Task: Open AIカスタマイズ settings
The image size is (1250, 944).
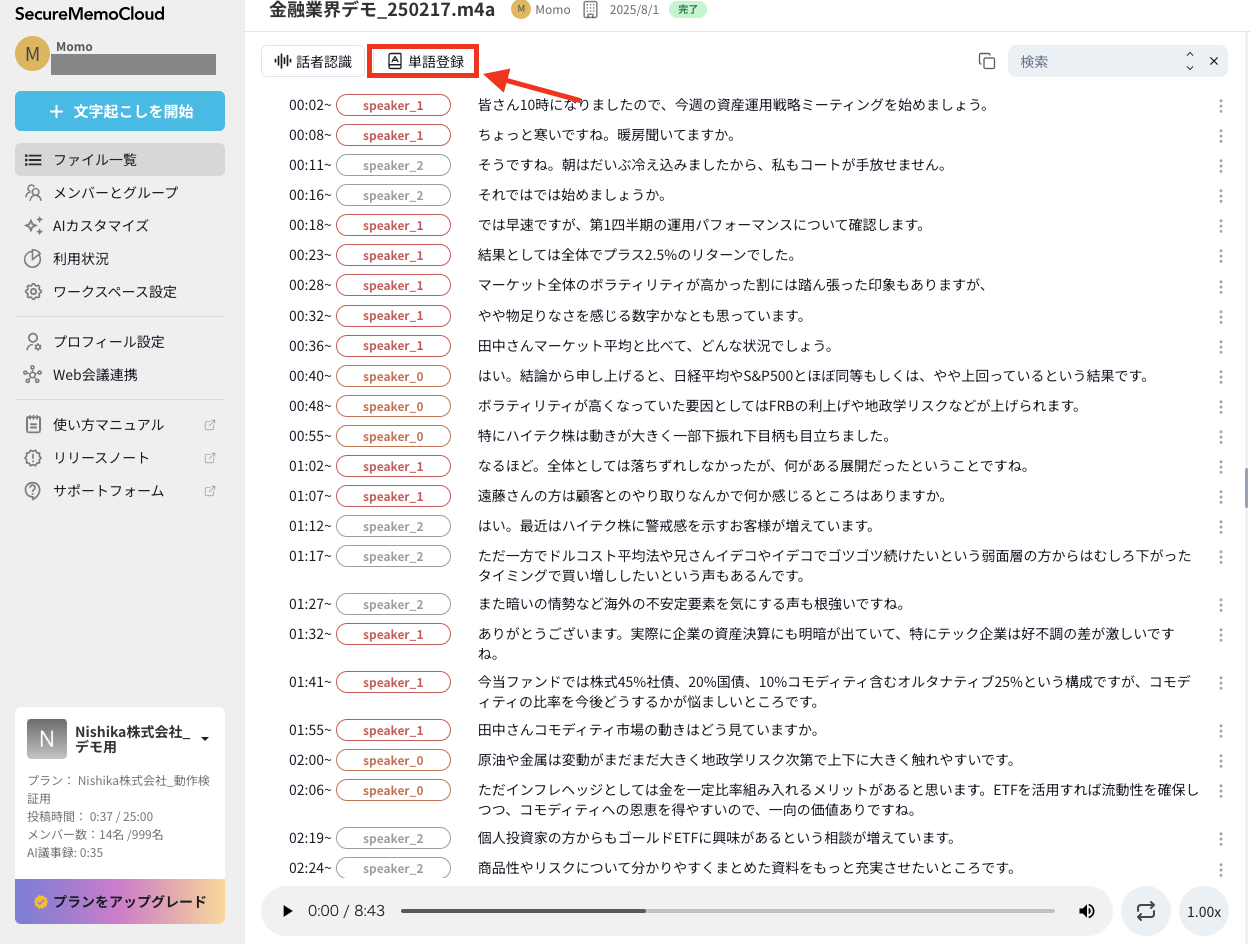Action: 100,225
